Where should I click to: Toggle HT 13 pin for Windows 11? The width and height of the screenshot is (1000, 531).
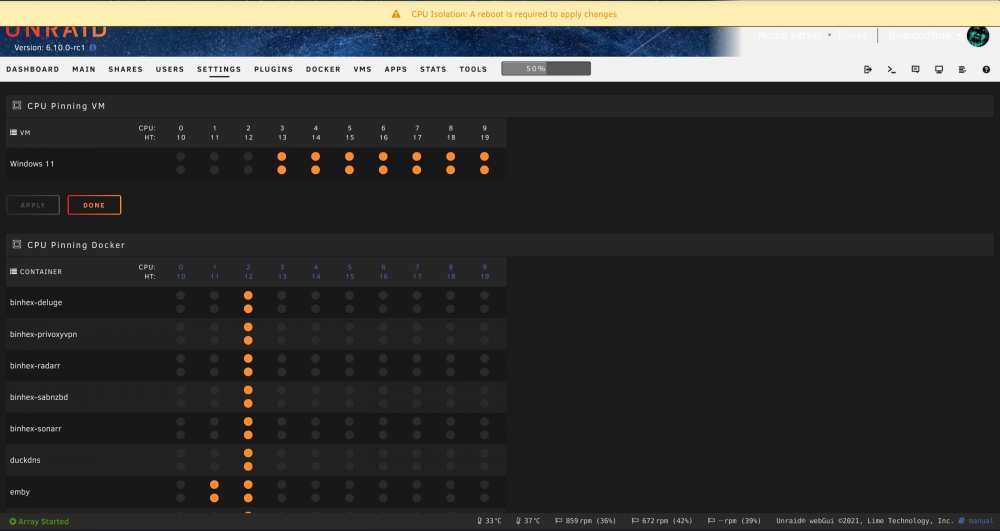282,170
